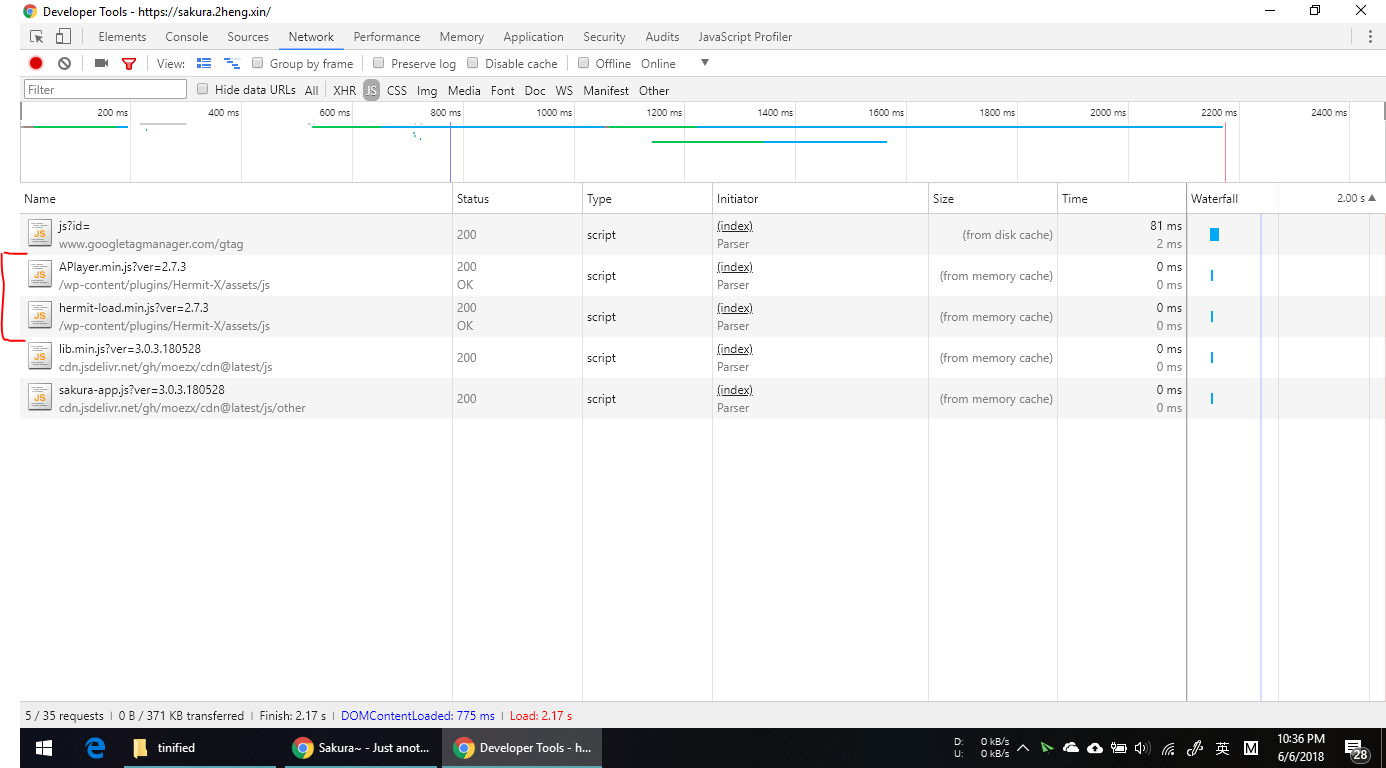Tick the Disable cache checkbox
The width and height of the screenshot is (1386, 768).
[473, 63]
